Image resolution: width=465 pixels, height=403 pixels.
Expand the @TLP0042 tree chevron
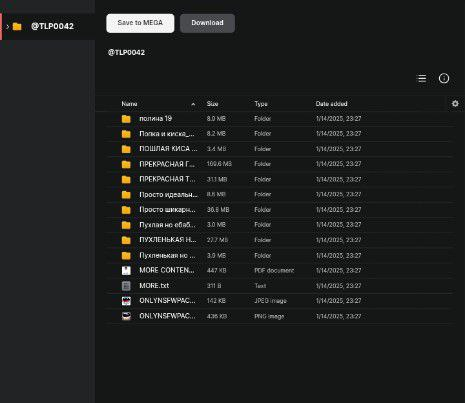pyautogui.click(x=7, y=26)
